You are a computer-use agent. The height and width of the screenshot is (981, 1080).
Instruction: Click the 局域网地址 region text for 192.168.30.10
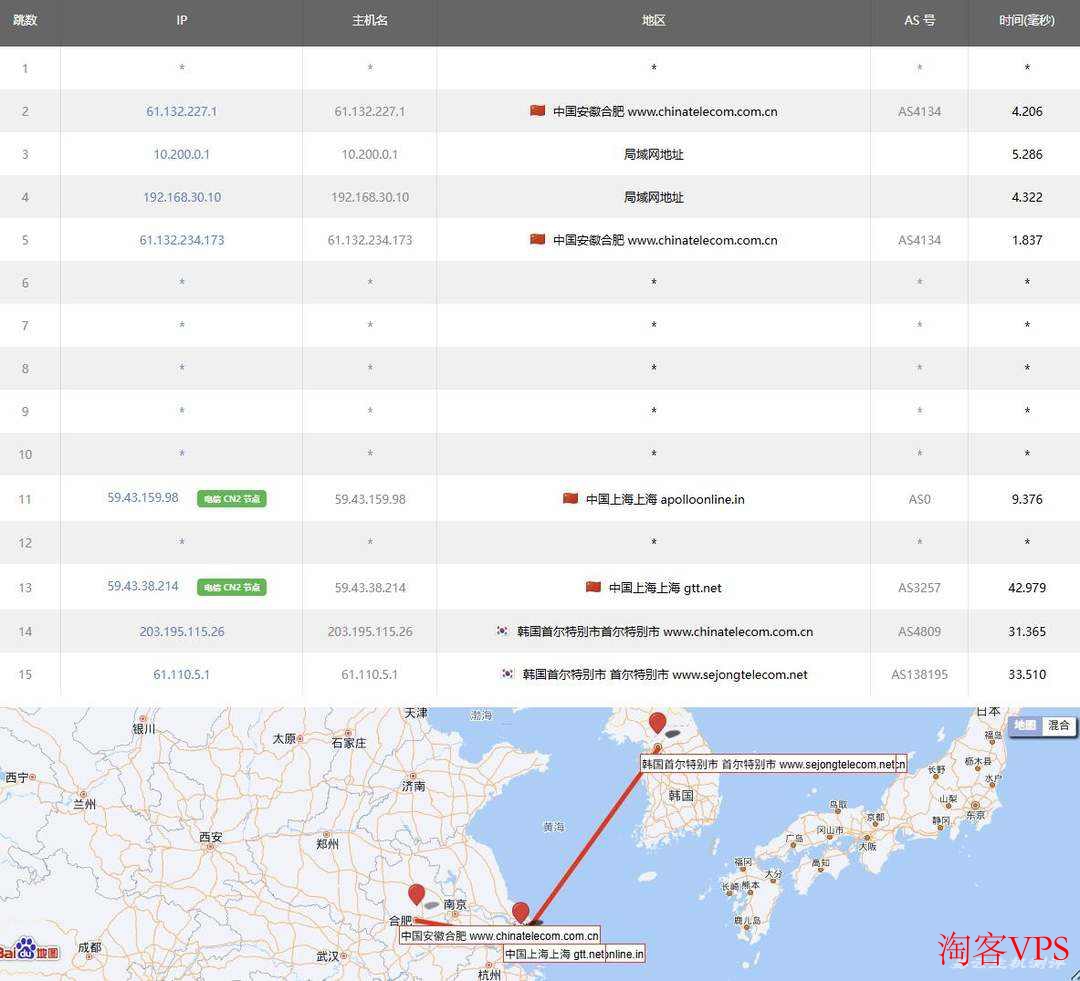pos(654,197)
